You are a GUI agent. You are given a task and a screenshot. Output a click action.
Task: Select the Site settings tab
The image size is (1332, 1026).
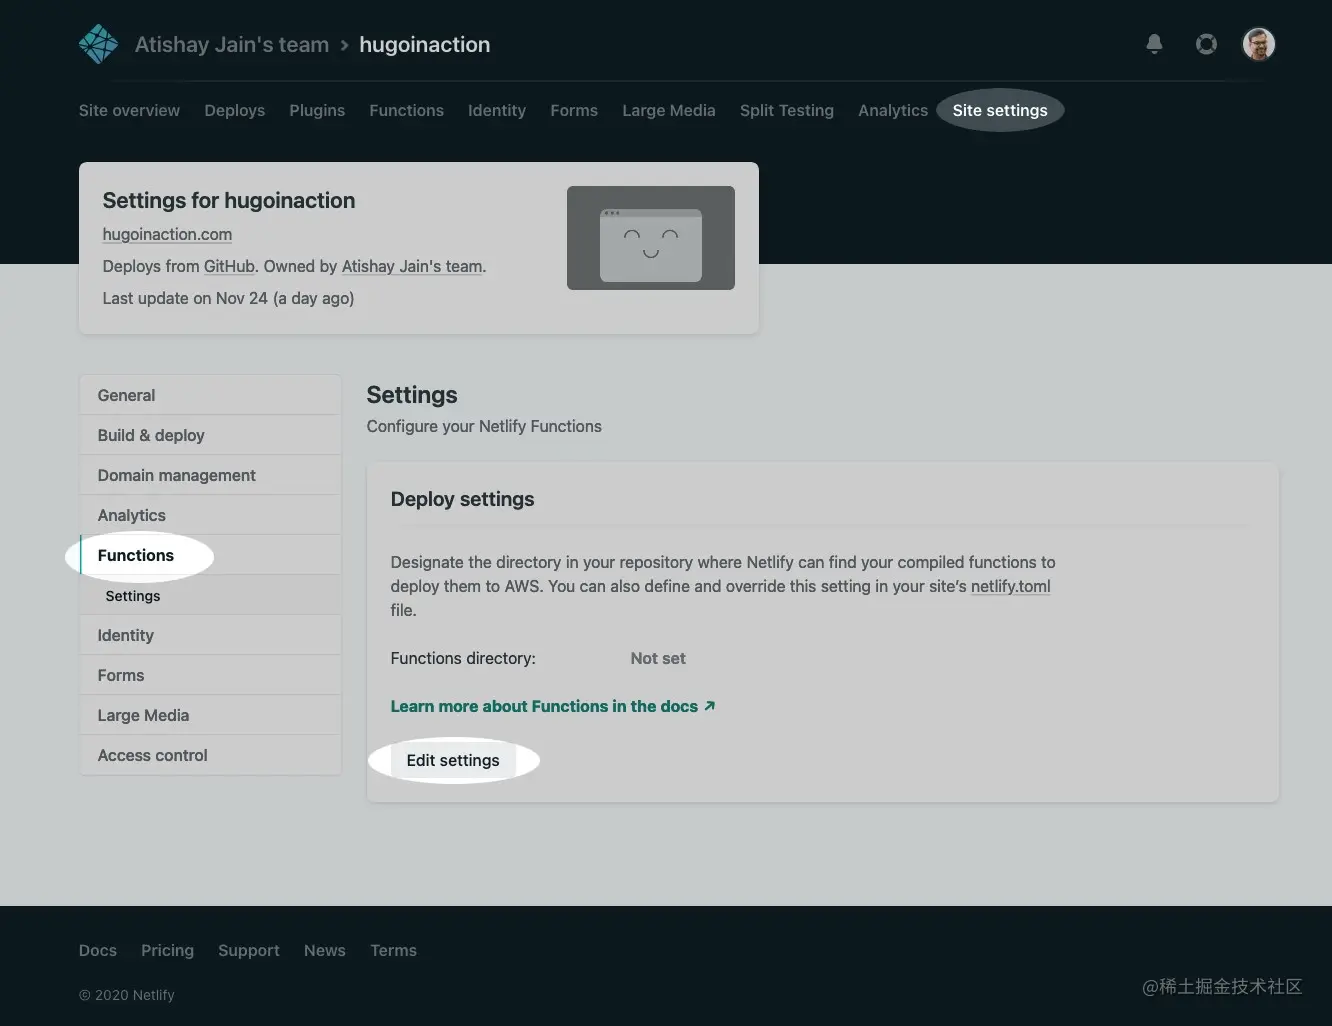(x=1000, y=110)
